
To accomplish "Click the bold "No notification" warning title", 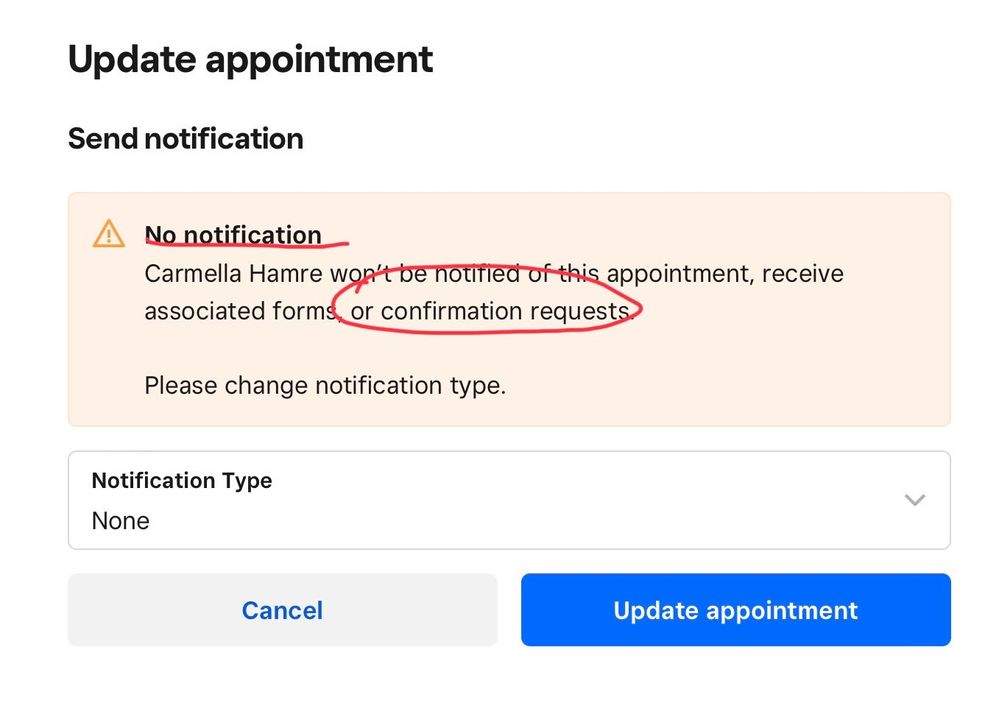I will tap(233, 235).
